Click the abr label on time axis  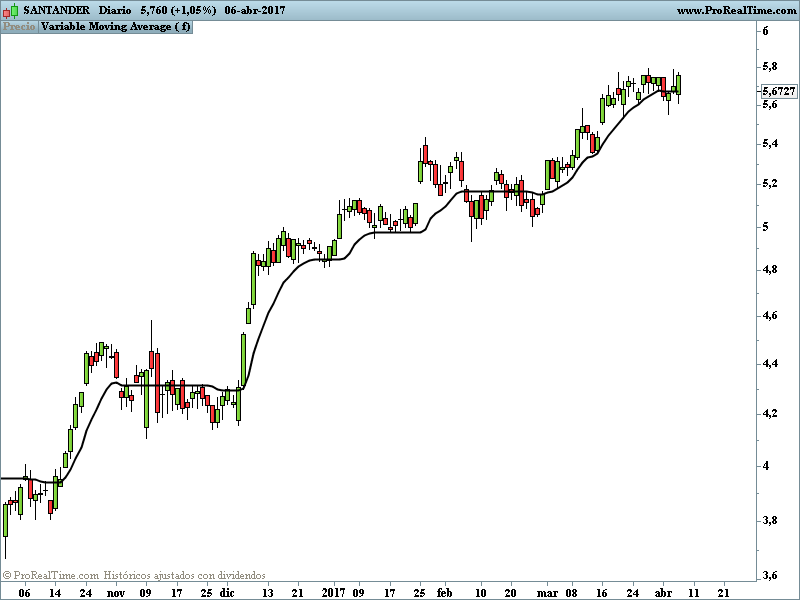[x=663, y=593]
